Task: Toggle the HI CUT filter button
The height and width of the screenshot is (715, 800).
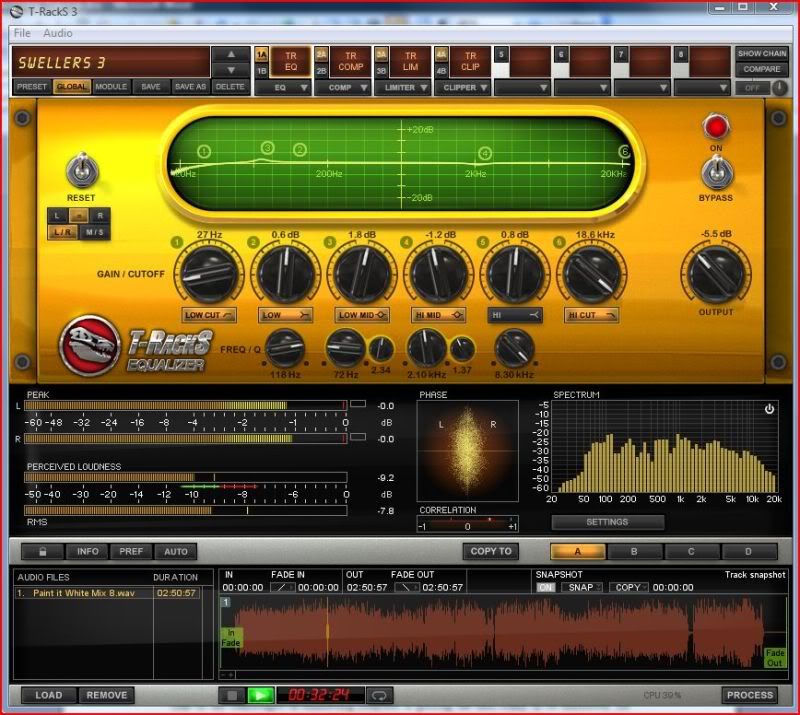Action: [x=591, y=315]
